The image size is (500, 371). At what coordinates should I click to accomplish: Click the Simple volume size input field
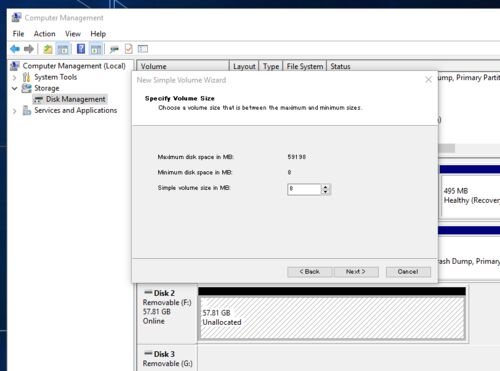click(x=304, y=189)
